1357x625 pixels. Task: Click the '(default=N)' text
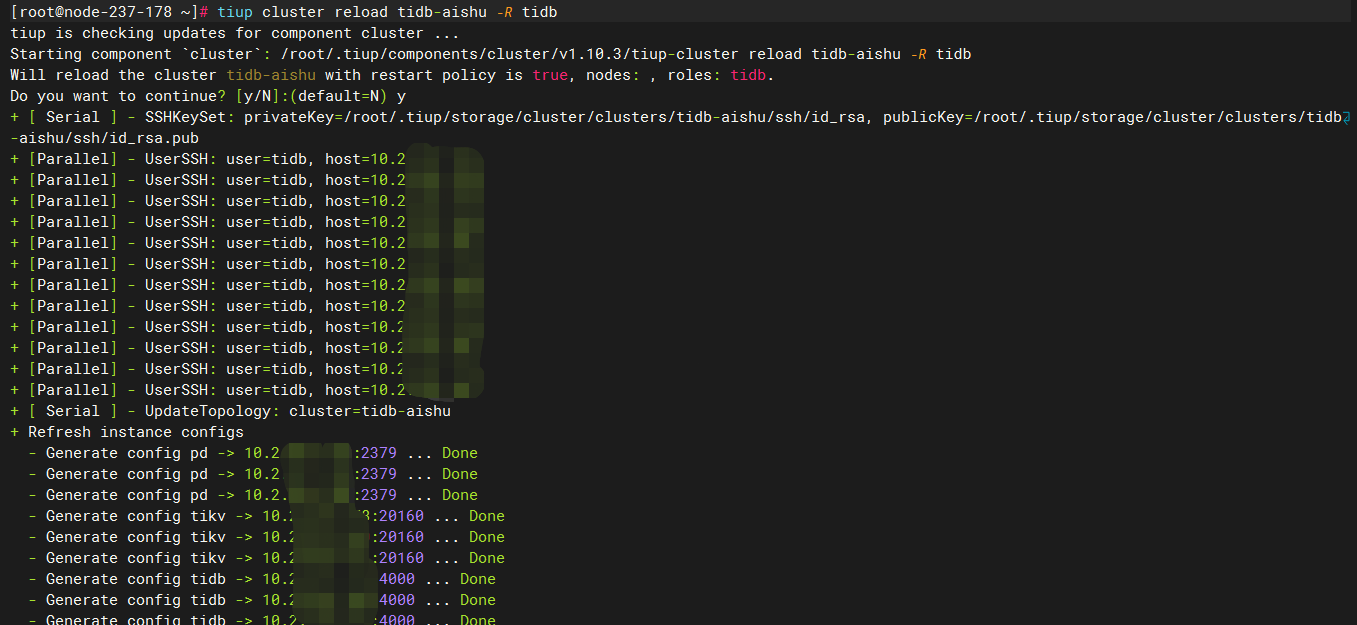tap(339, 96)
